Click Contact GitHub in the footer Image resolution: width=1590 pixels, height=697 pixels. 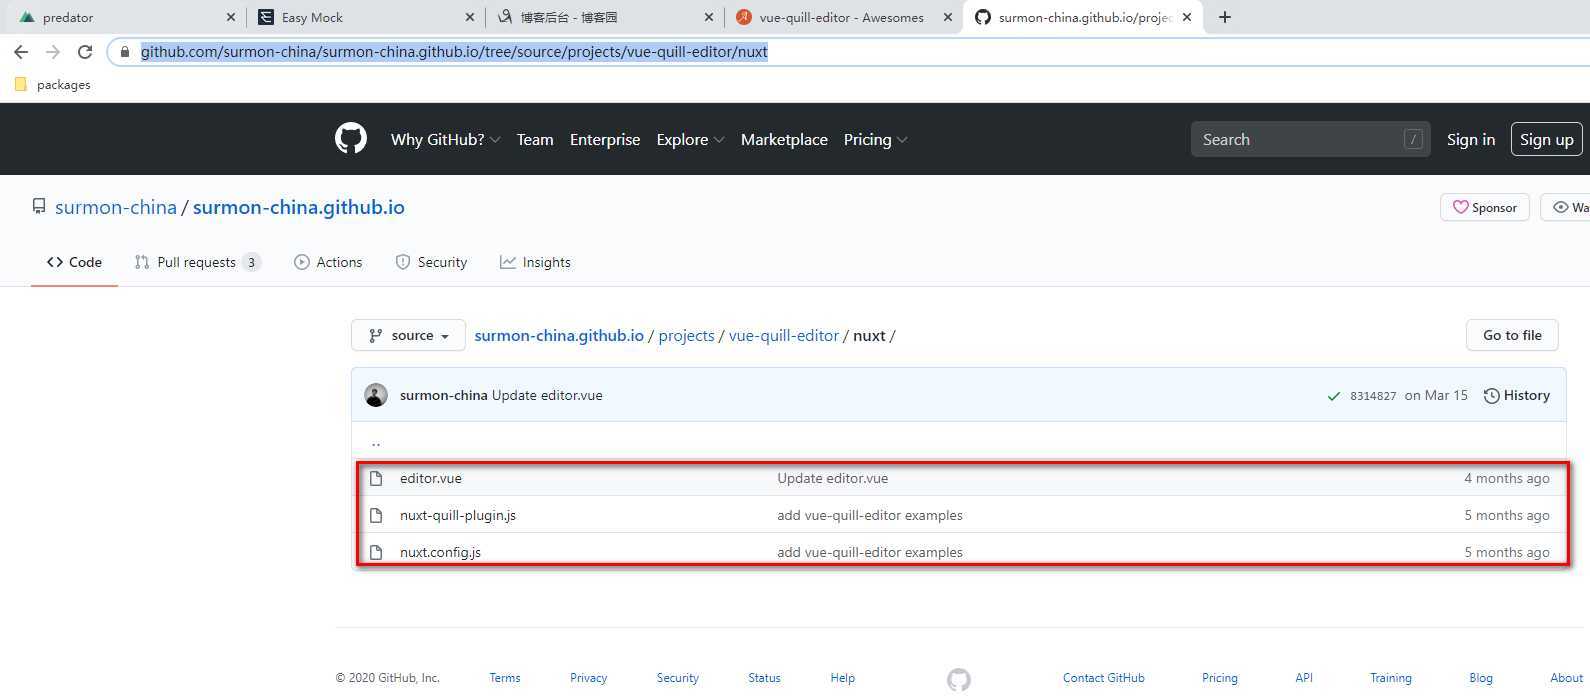(1104, 678)
